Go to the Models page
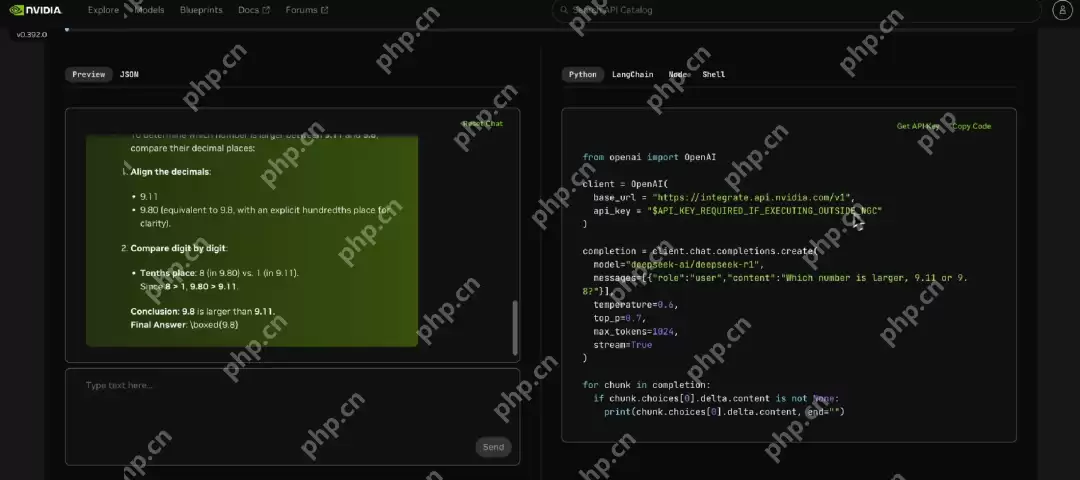The width and height of the screenshot is (1080, 480). tap(149, 10)
